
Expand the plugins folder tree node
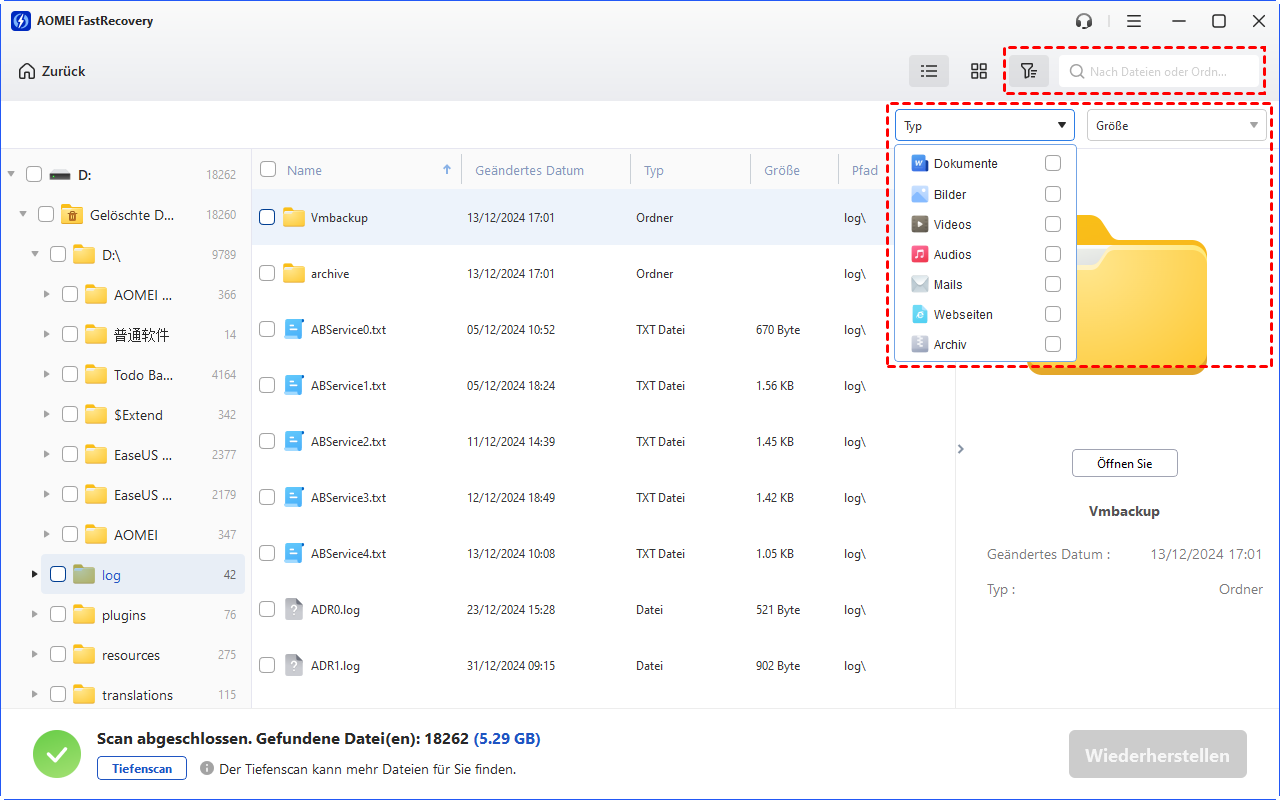(x=35, y=615)
